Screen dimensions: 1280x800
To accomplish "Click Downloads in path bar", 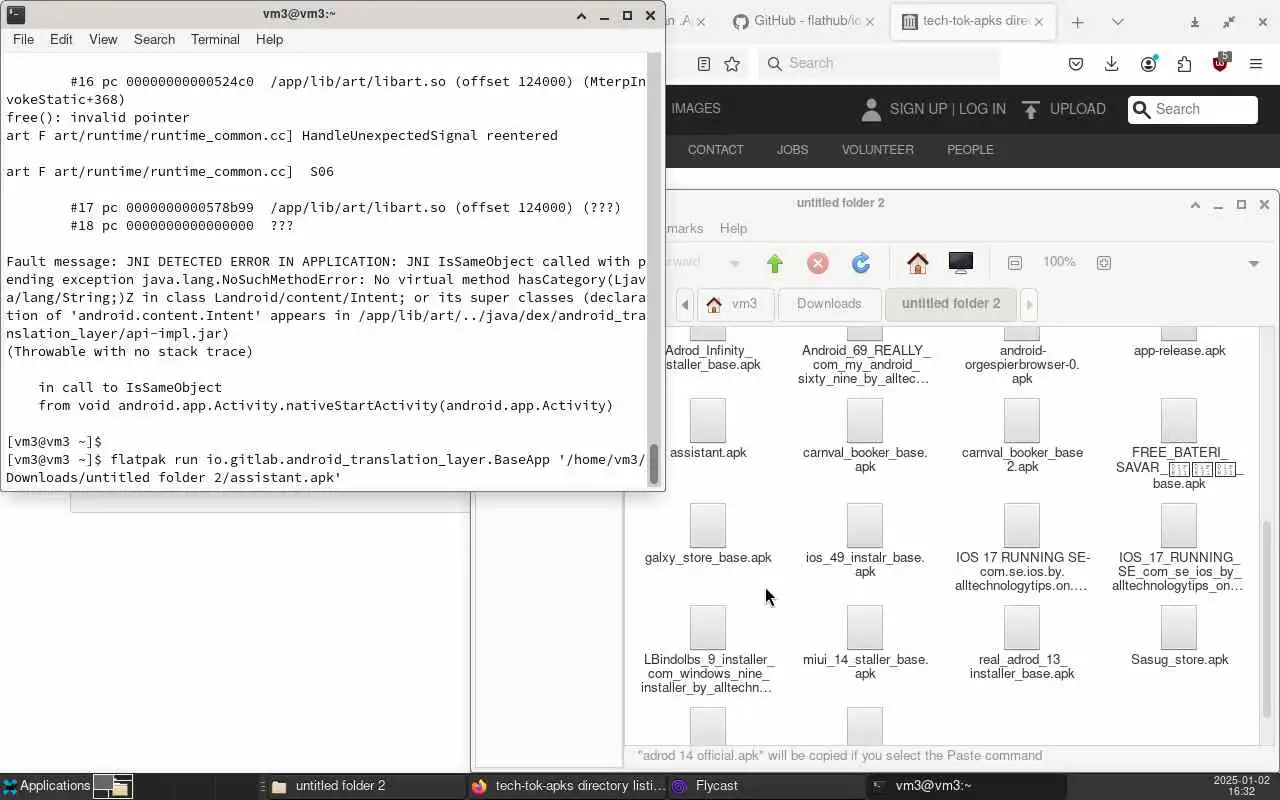I will point(829,304).
